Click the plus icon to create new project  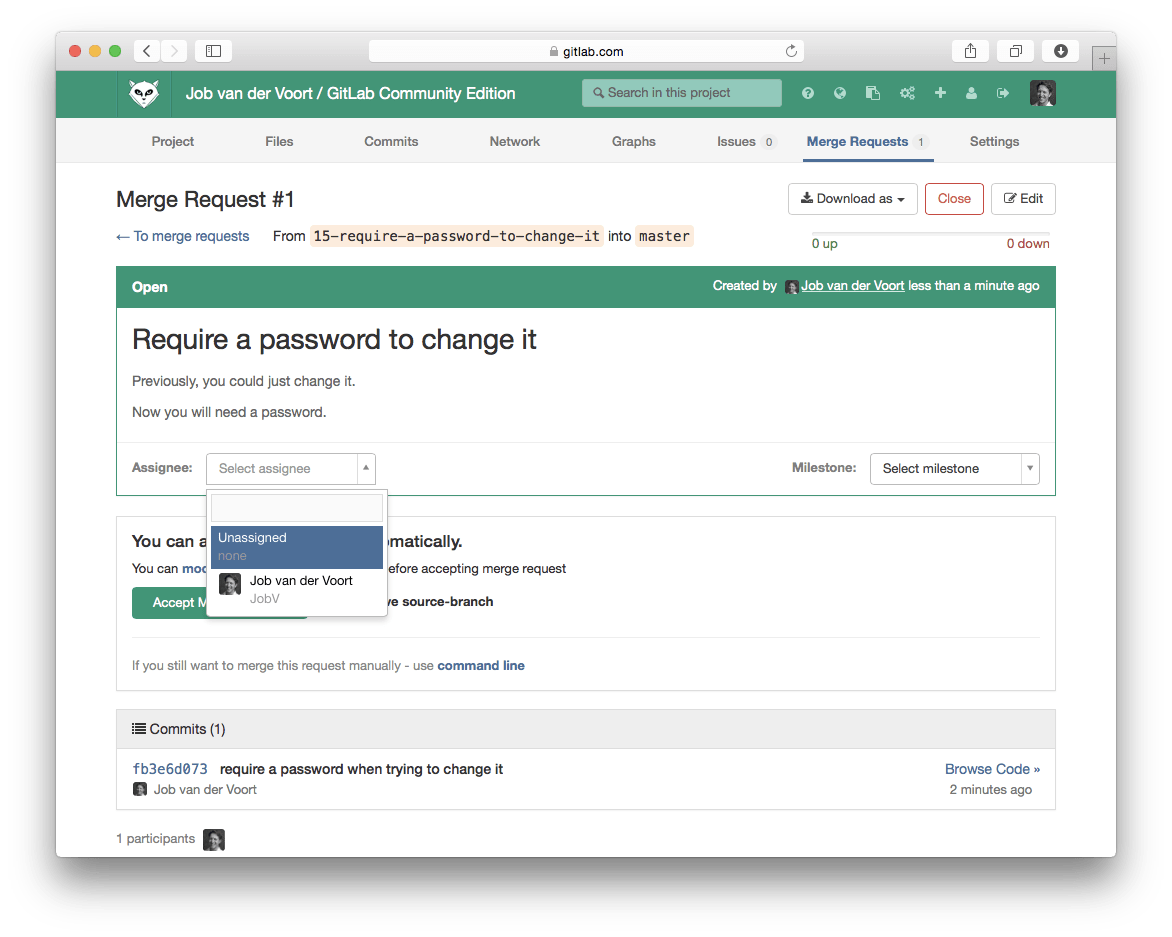pos(940,93)
